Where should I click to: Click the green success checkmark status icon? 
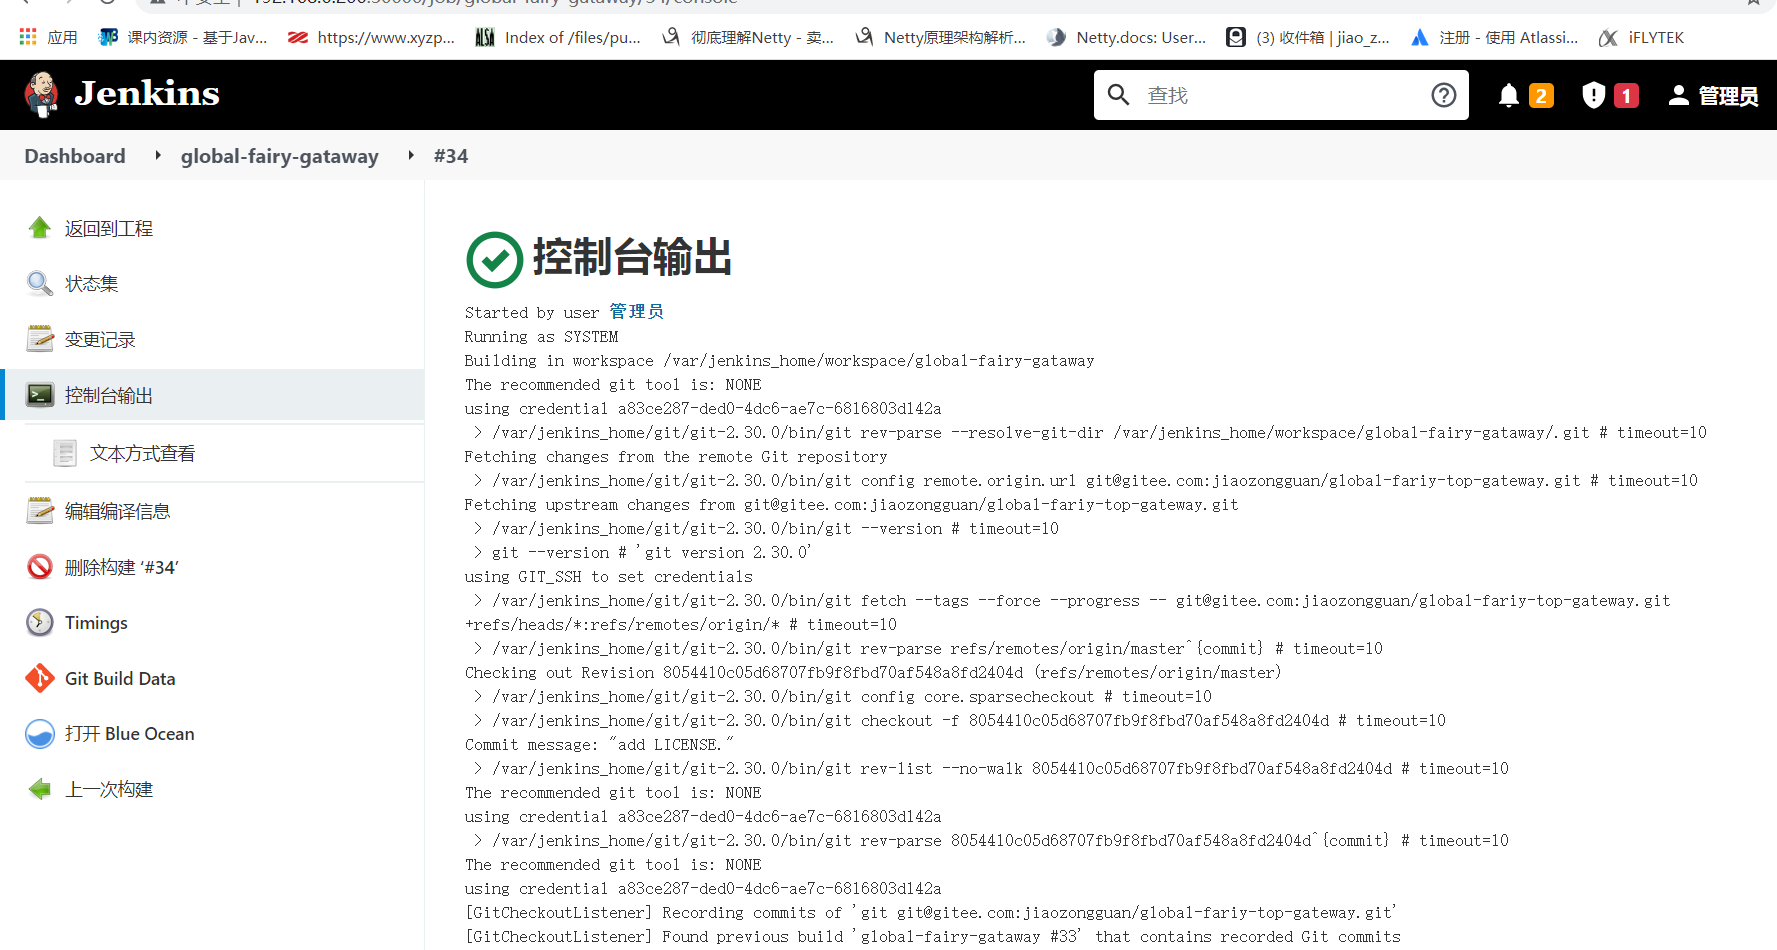coord(495,260)
